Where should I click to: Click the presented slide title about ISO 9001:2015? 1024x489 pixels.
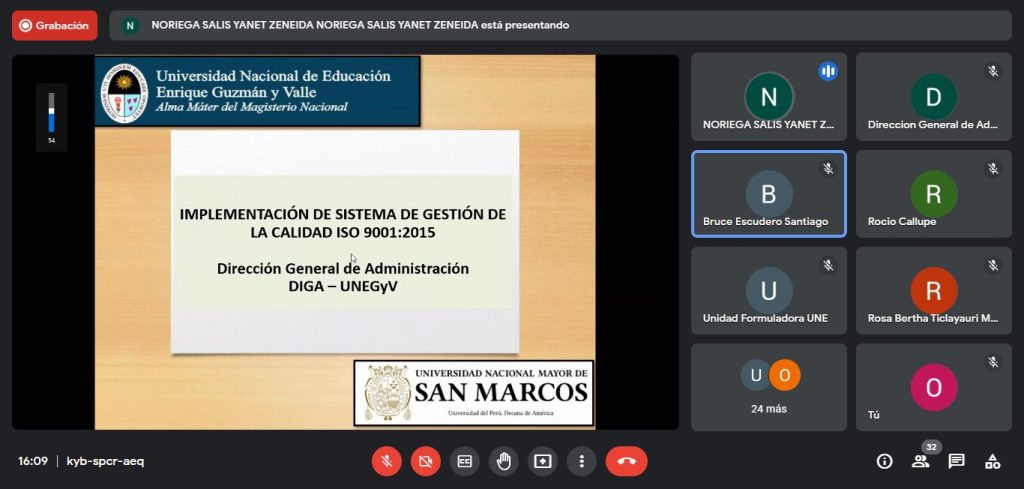[x=343, y=223]
